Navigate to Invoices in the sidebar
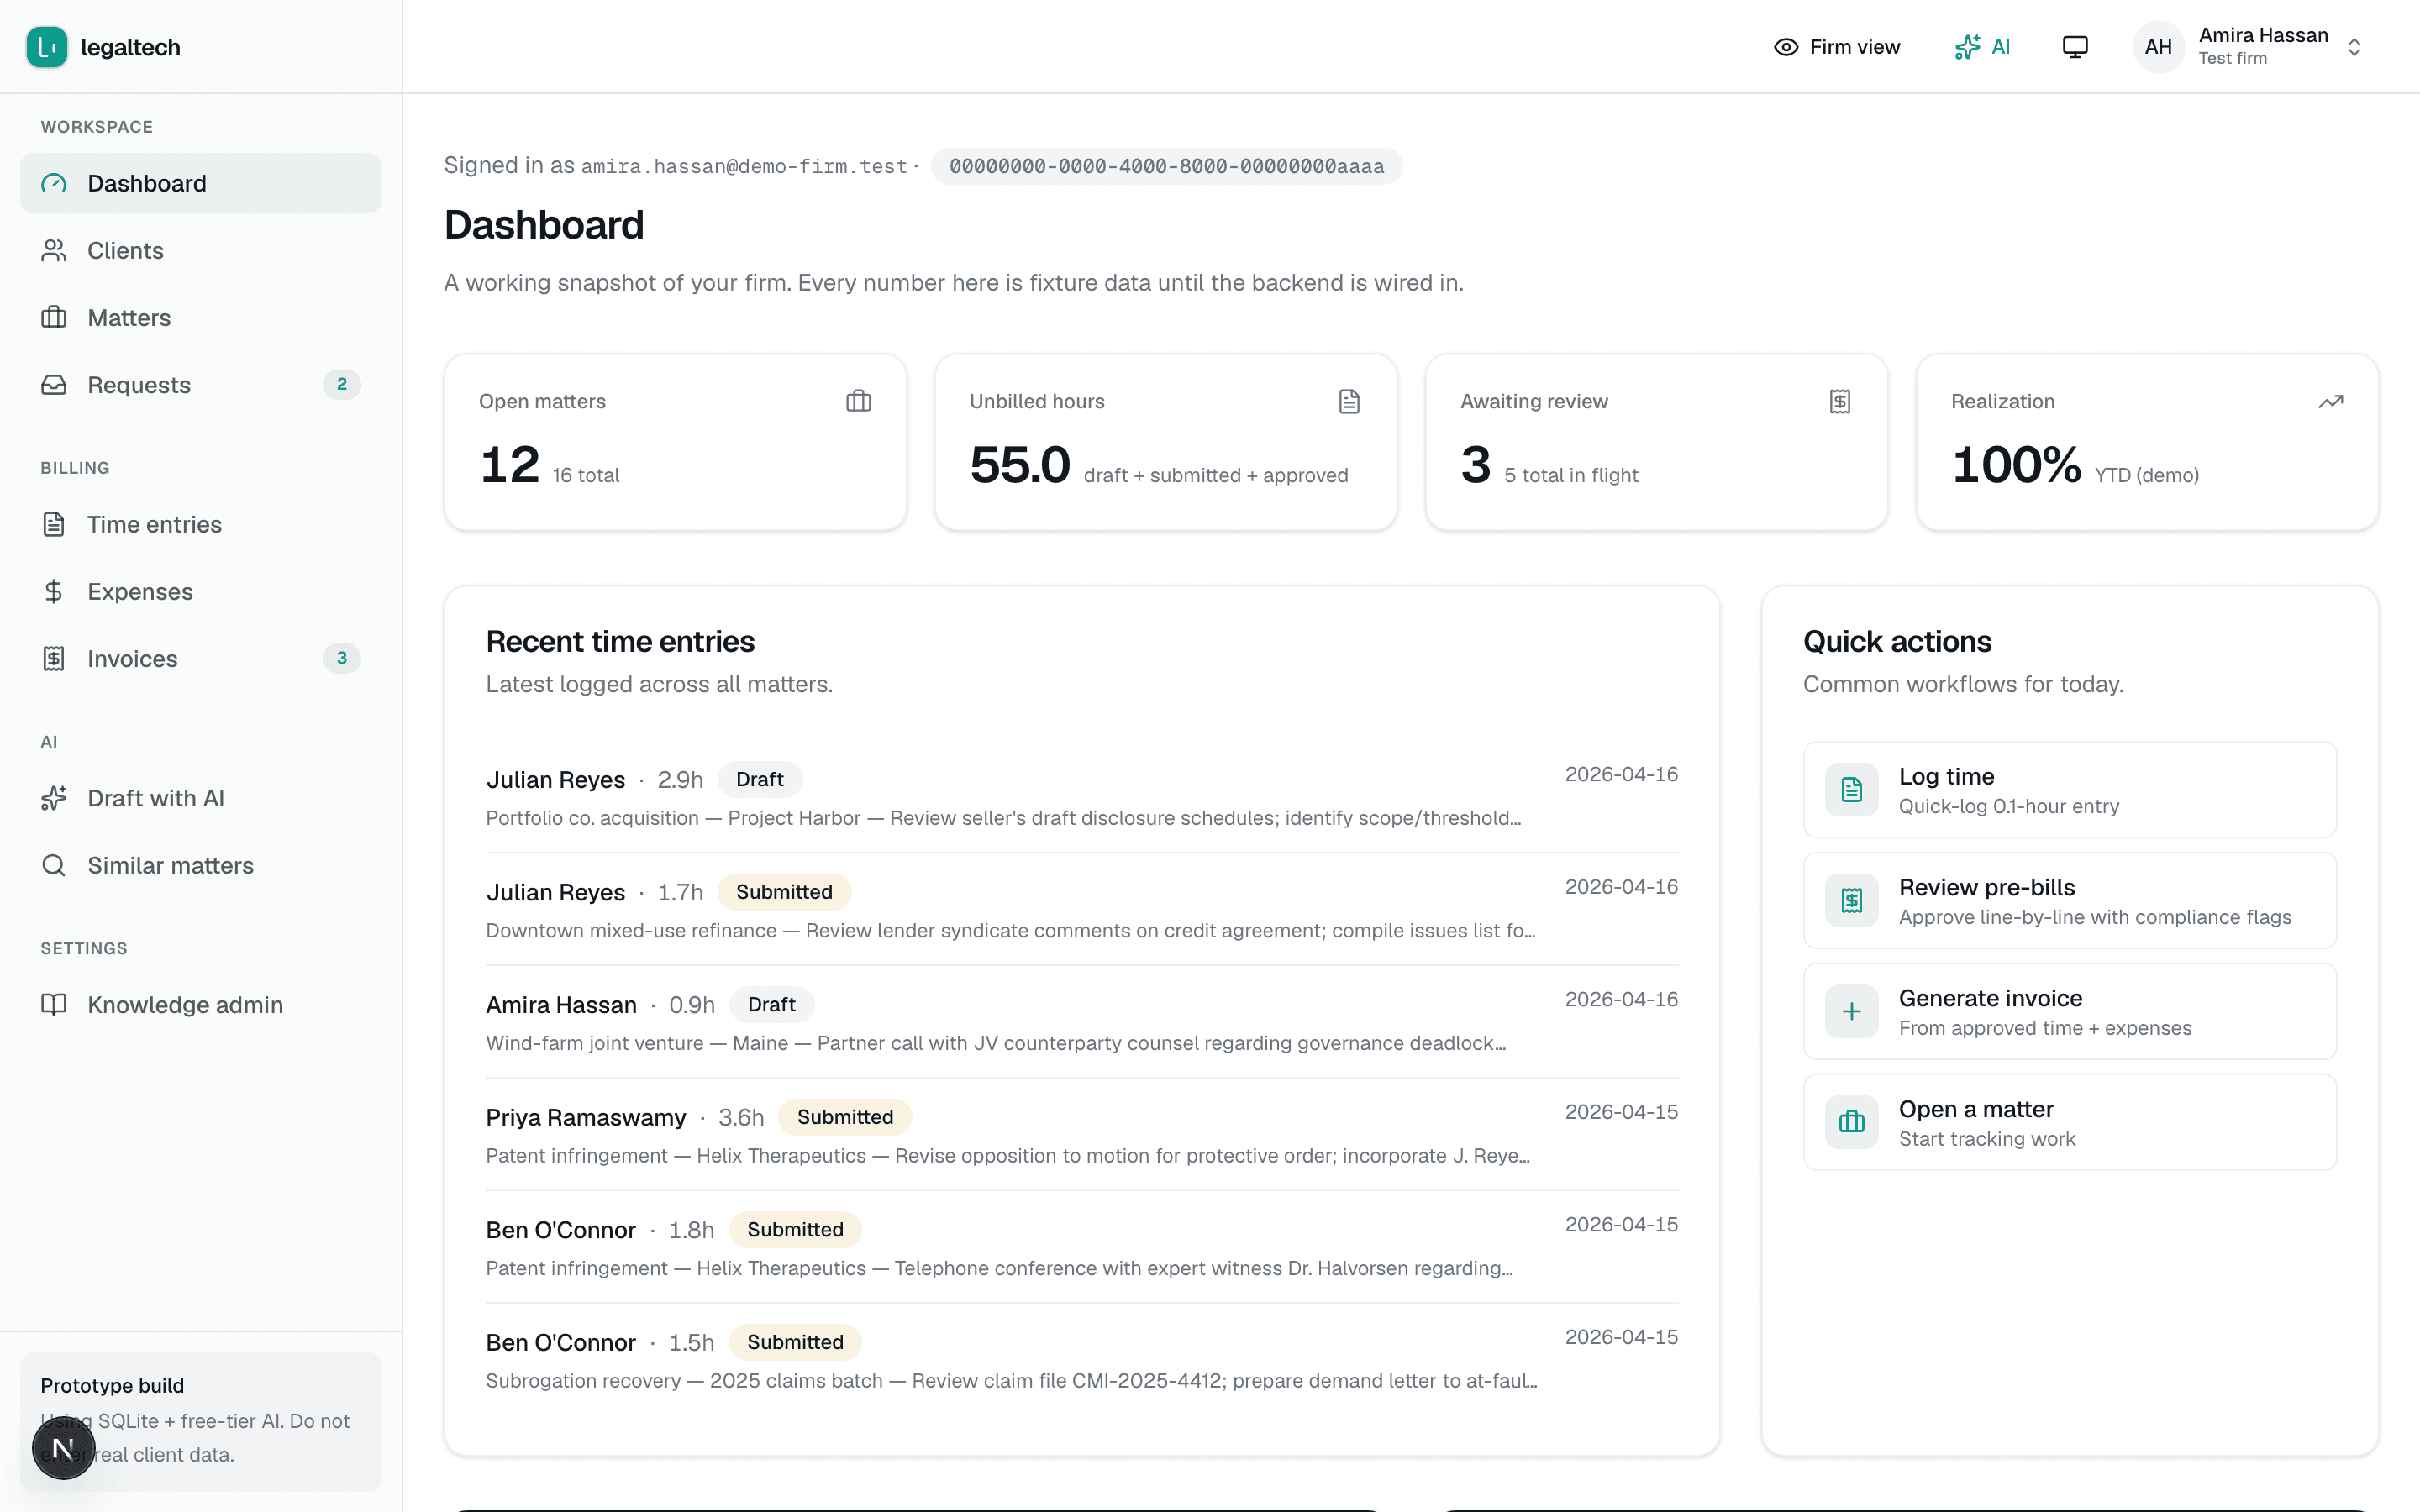The width and height of the screenshot is (2420, 1512). 200,658
